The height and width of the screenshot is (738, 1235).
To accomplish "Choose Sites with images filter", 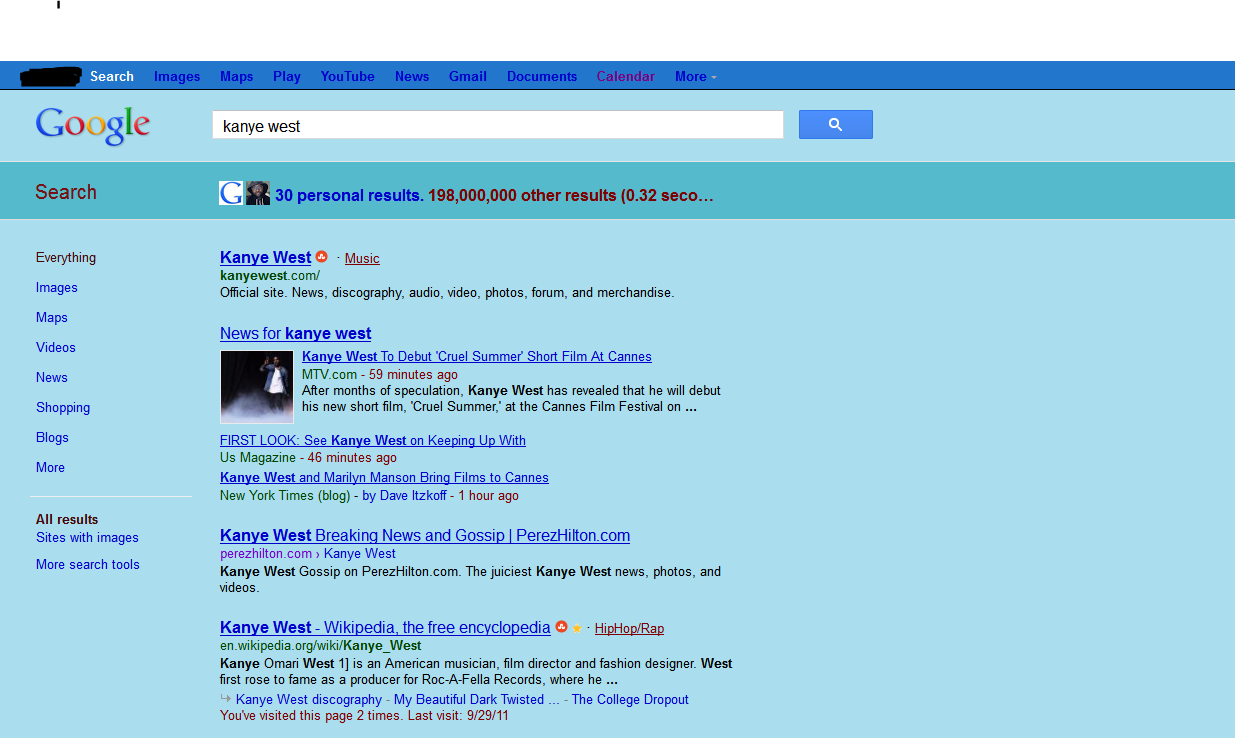I will click(x=87, y=537).
